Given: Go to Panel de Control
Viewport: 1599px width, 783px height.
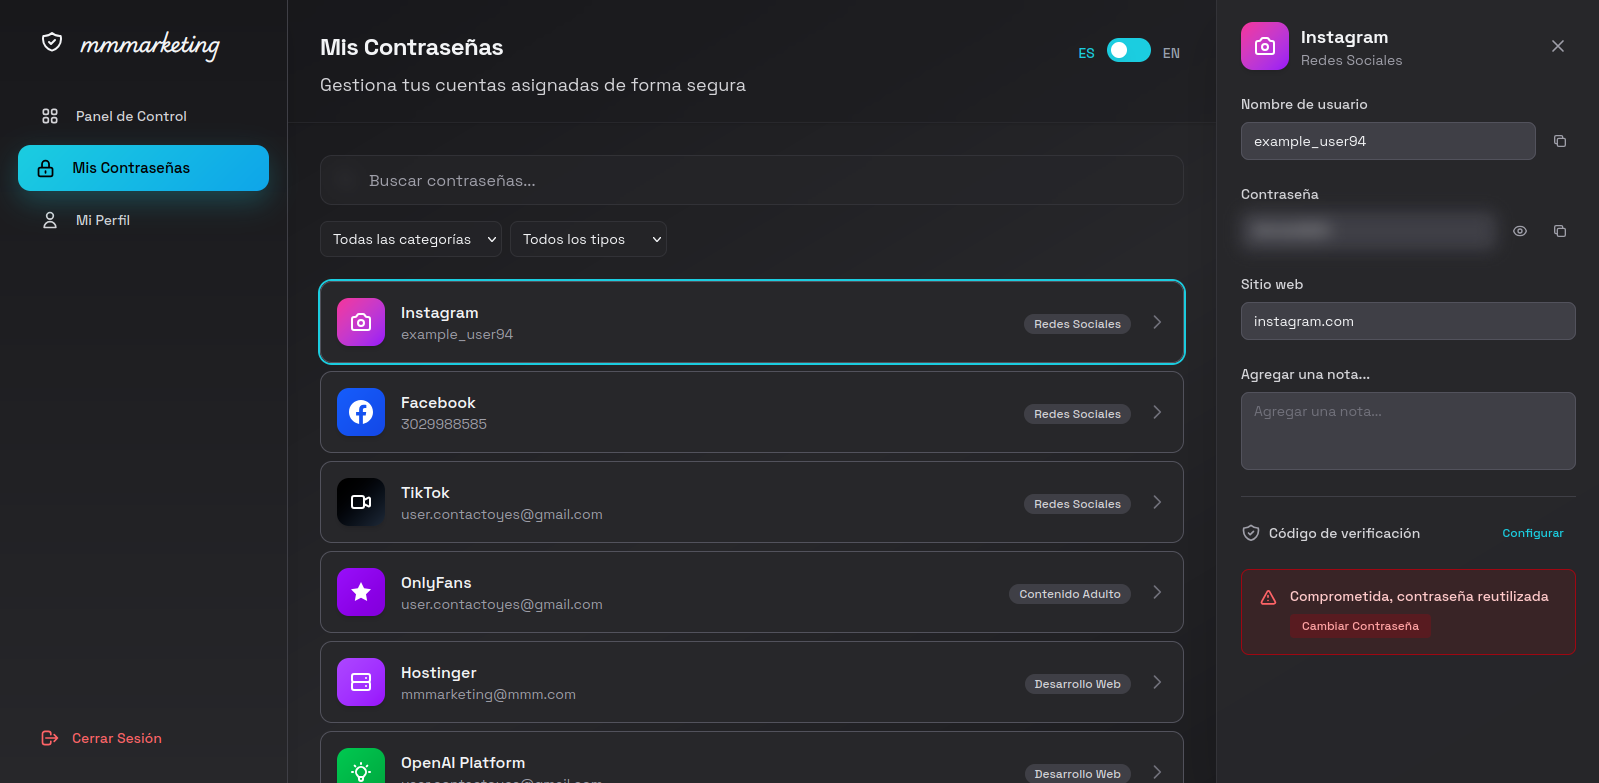Looking at the screenshot, I should pyautogui.click(x=131, y=116).
